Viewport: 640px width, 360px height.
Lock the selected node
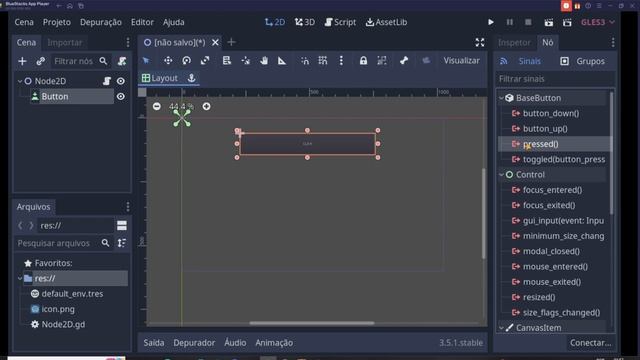click(x=363, y=61)
